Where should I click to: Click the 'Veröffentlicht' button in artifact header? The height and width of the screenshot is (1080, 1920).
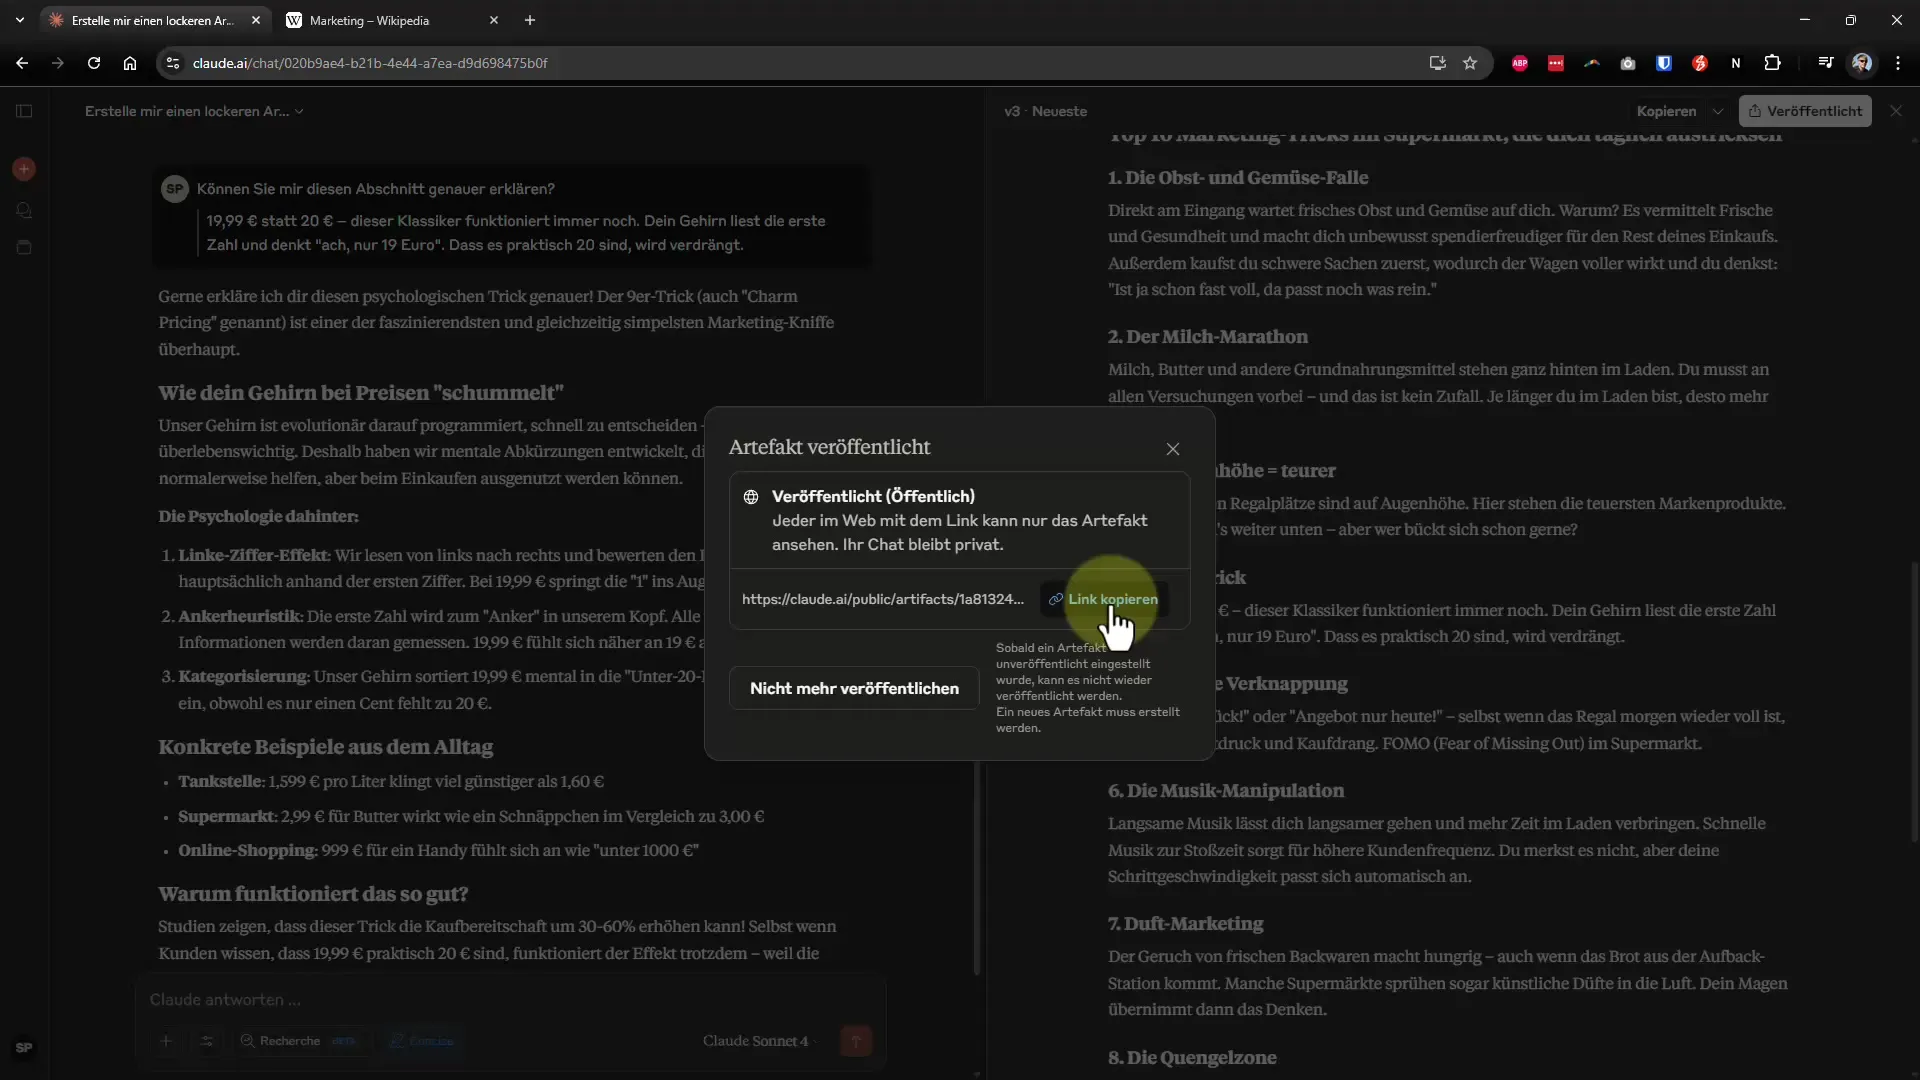pos(1805,111)
